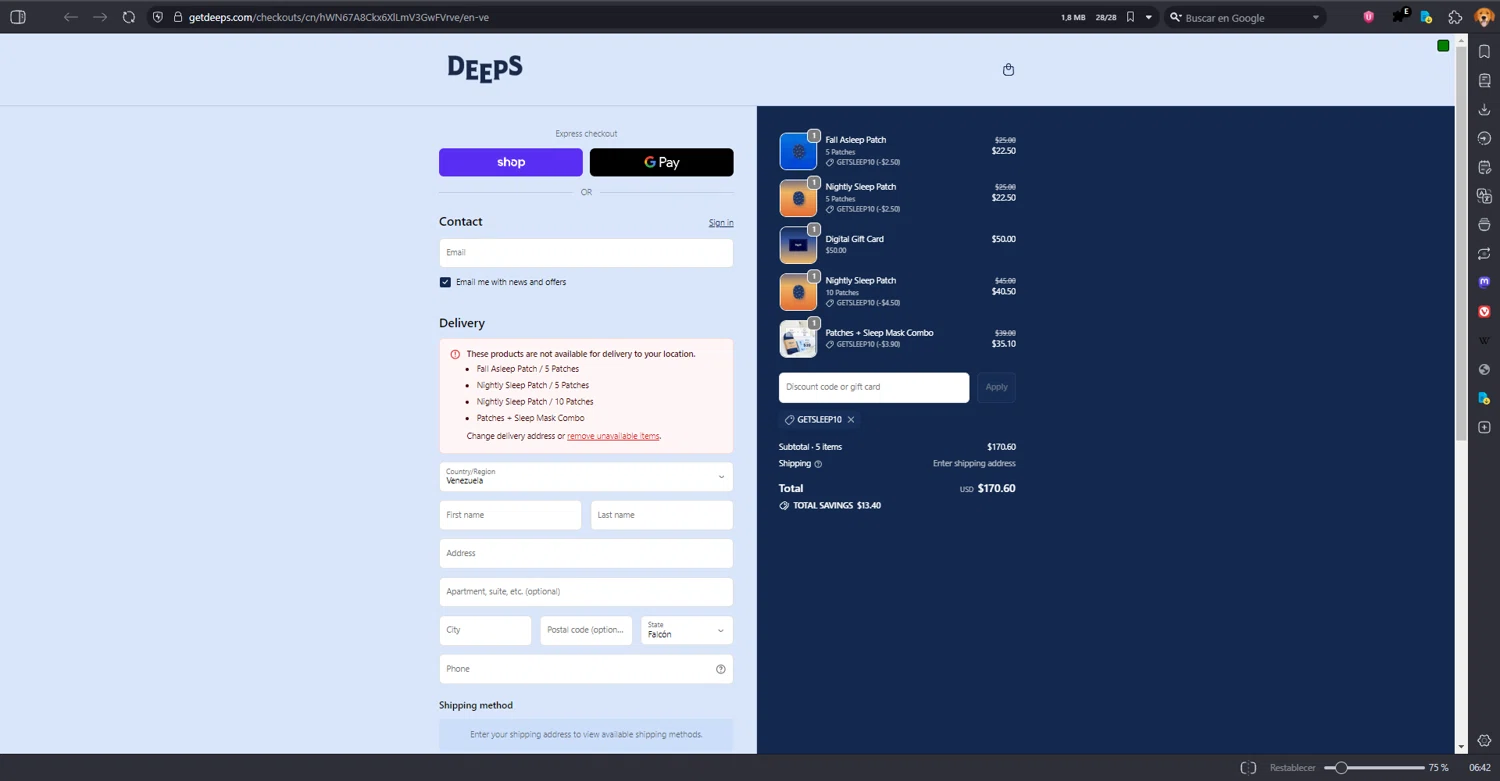Open the Reading List side panel
The image size is (1500, 781).
point(1484,80)
